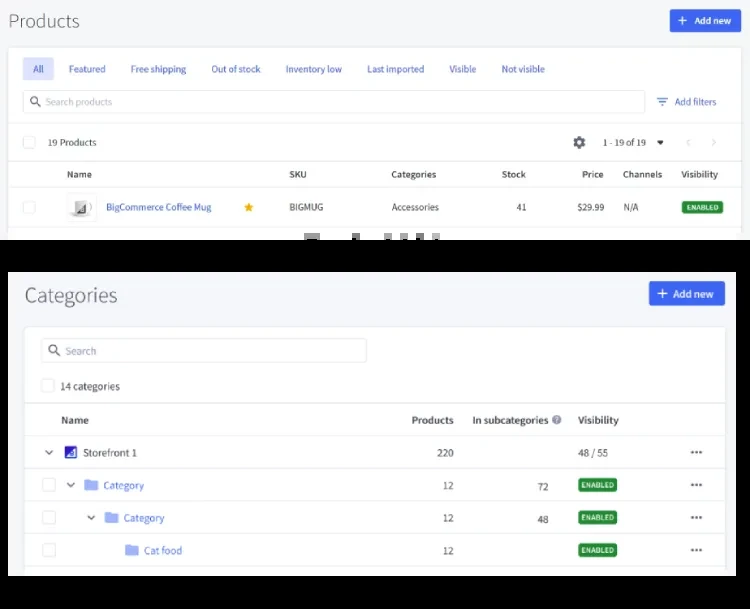
Task: Tick checkbox for Category with 72 in subcategories
Action: (49, 485)
